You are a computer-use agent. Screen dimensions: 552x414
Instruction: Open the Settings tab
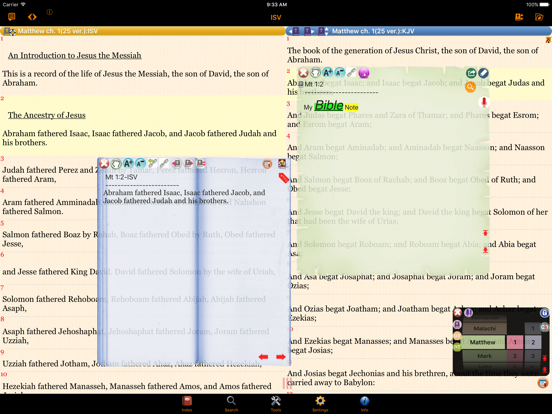tap(320, 403)
